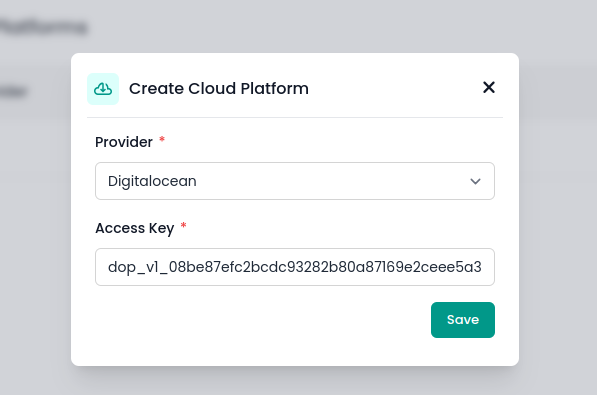
Task: Click the blurred Platforms heading behind dialog
Action: pyautogui.click(x=43, y=27)
